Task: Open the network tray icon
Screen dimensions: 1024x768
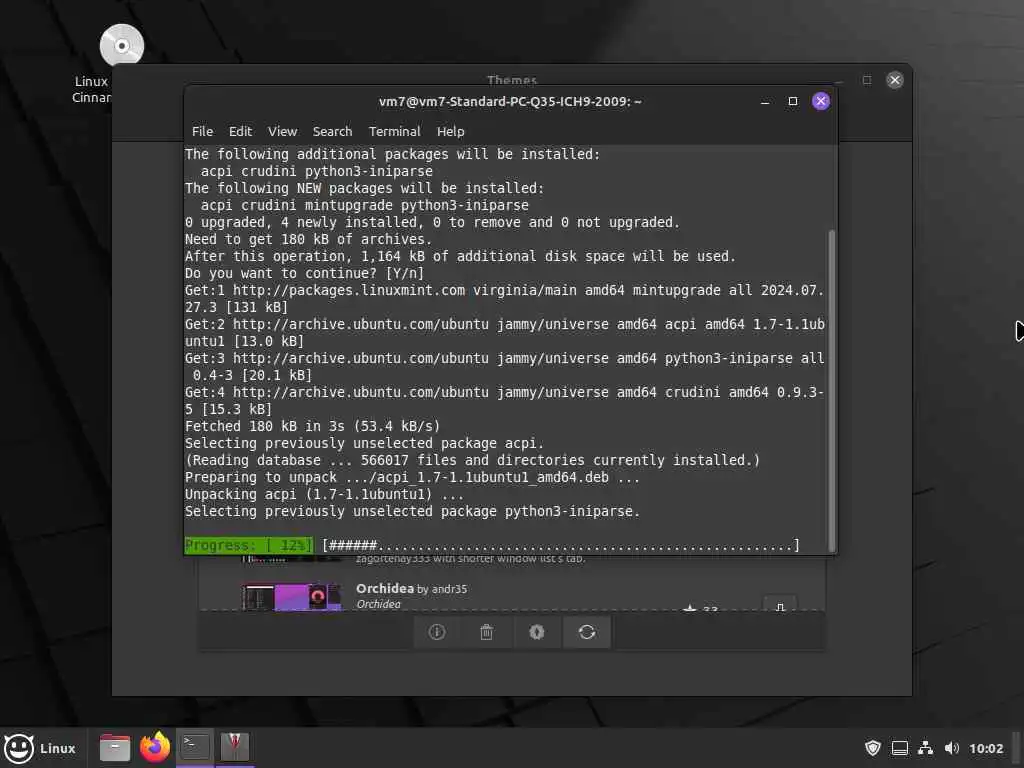Action: [925, 748]
